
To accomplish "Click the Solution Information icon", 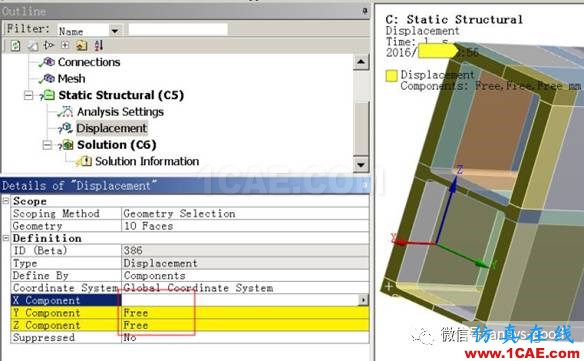I will [x=85, y=161].
